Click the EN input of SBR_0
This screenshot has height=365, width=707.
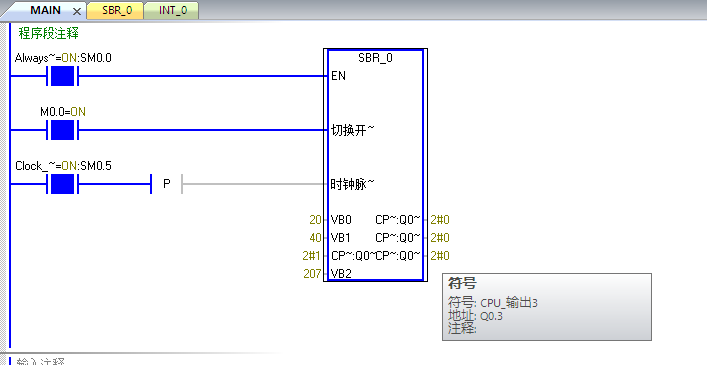(x=338, y=76)
